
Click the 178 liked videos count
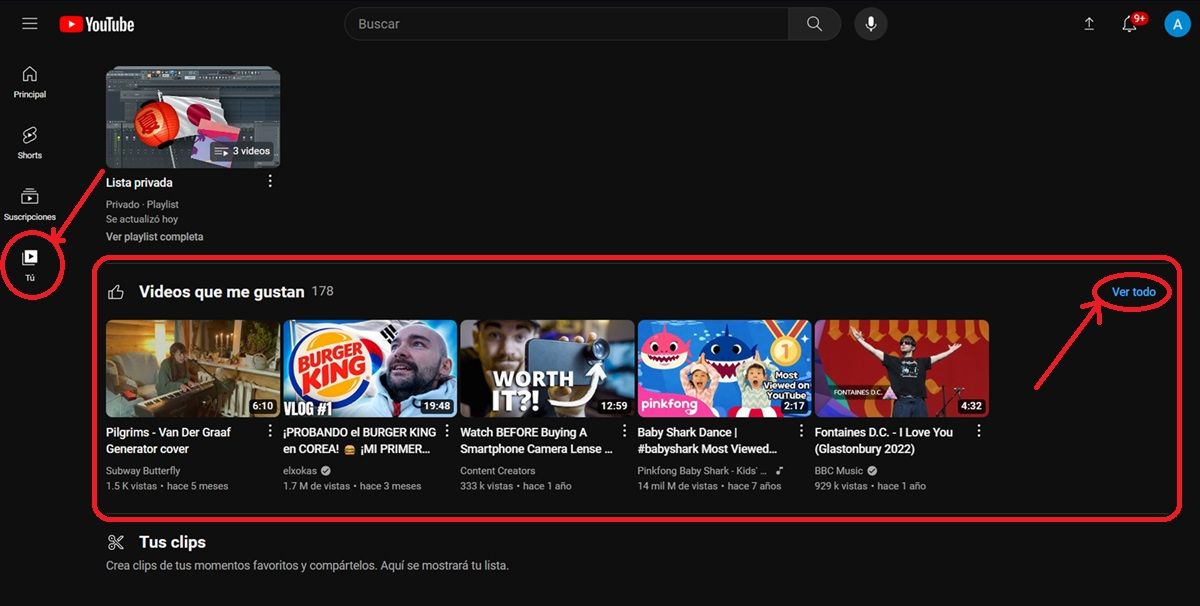(x=322, y=291)
